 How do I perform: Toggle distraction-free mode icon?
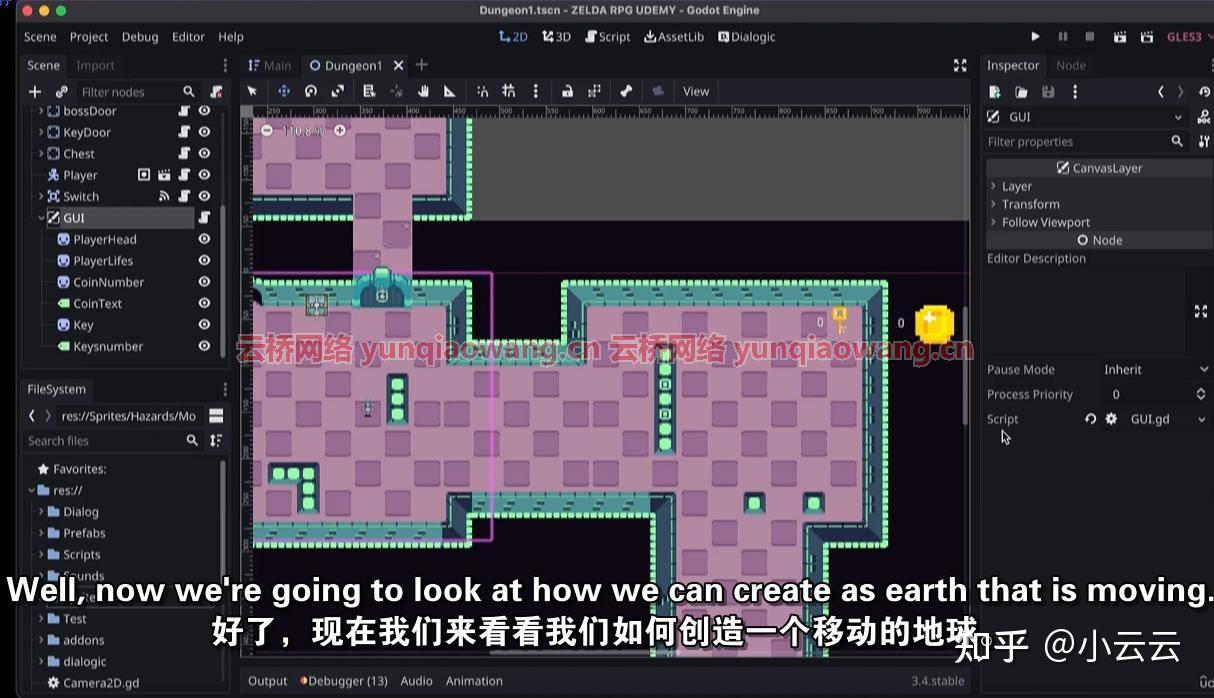(960, 65)
